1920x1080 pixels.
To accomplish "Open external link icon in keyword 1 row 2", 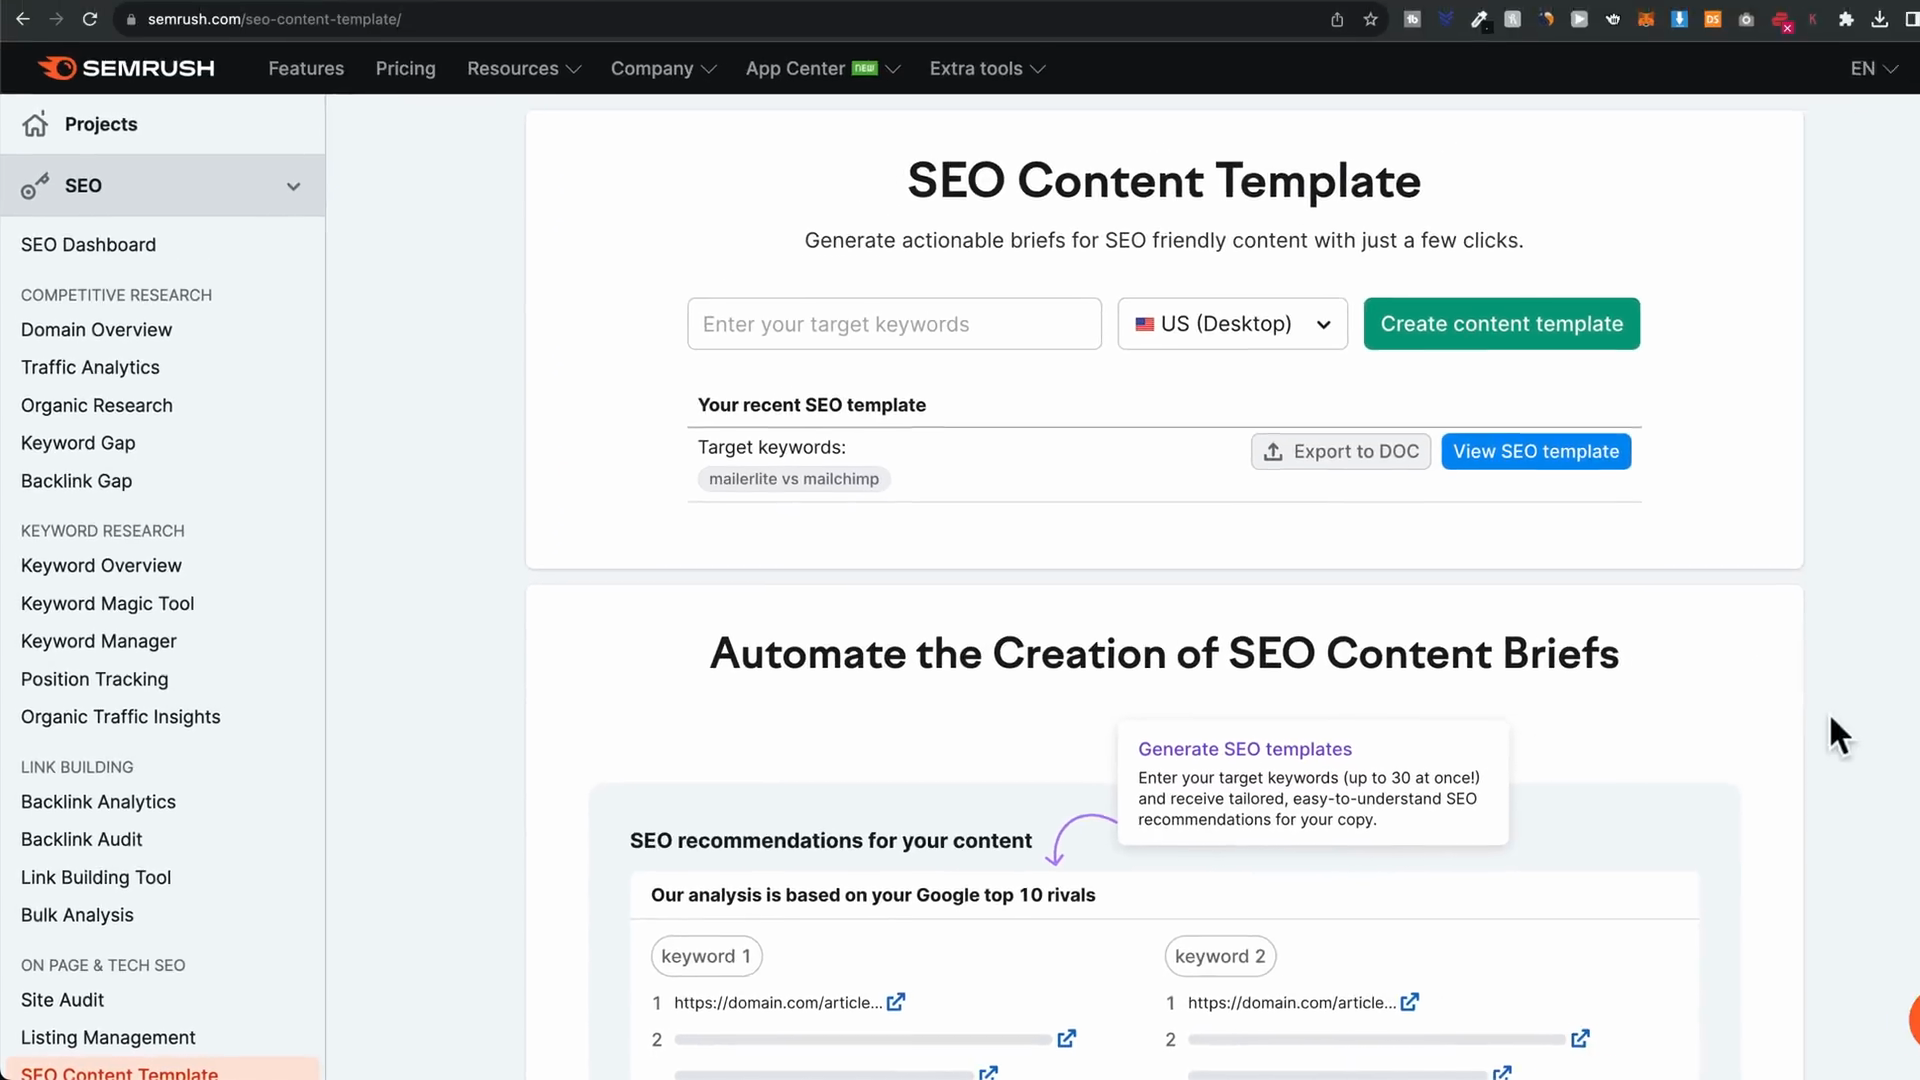I will click(x=1067, y=1039).
